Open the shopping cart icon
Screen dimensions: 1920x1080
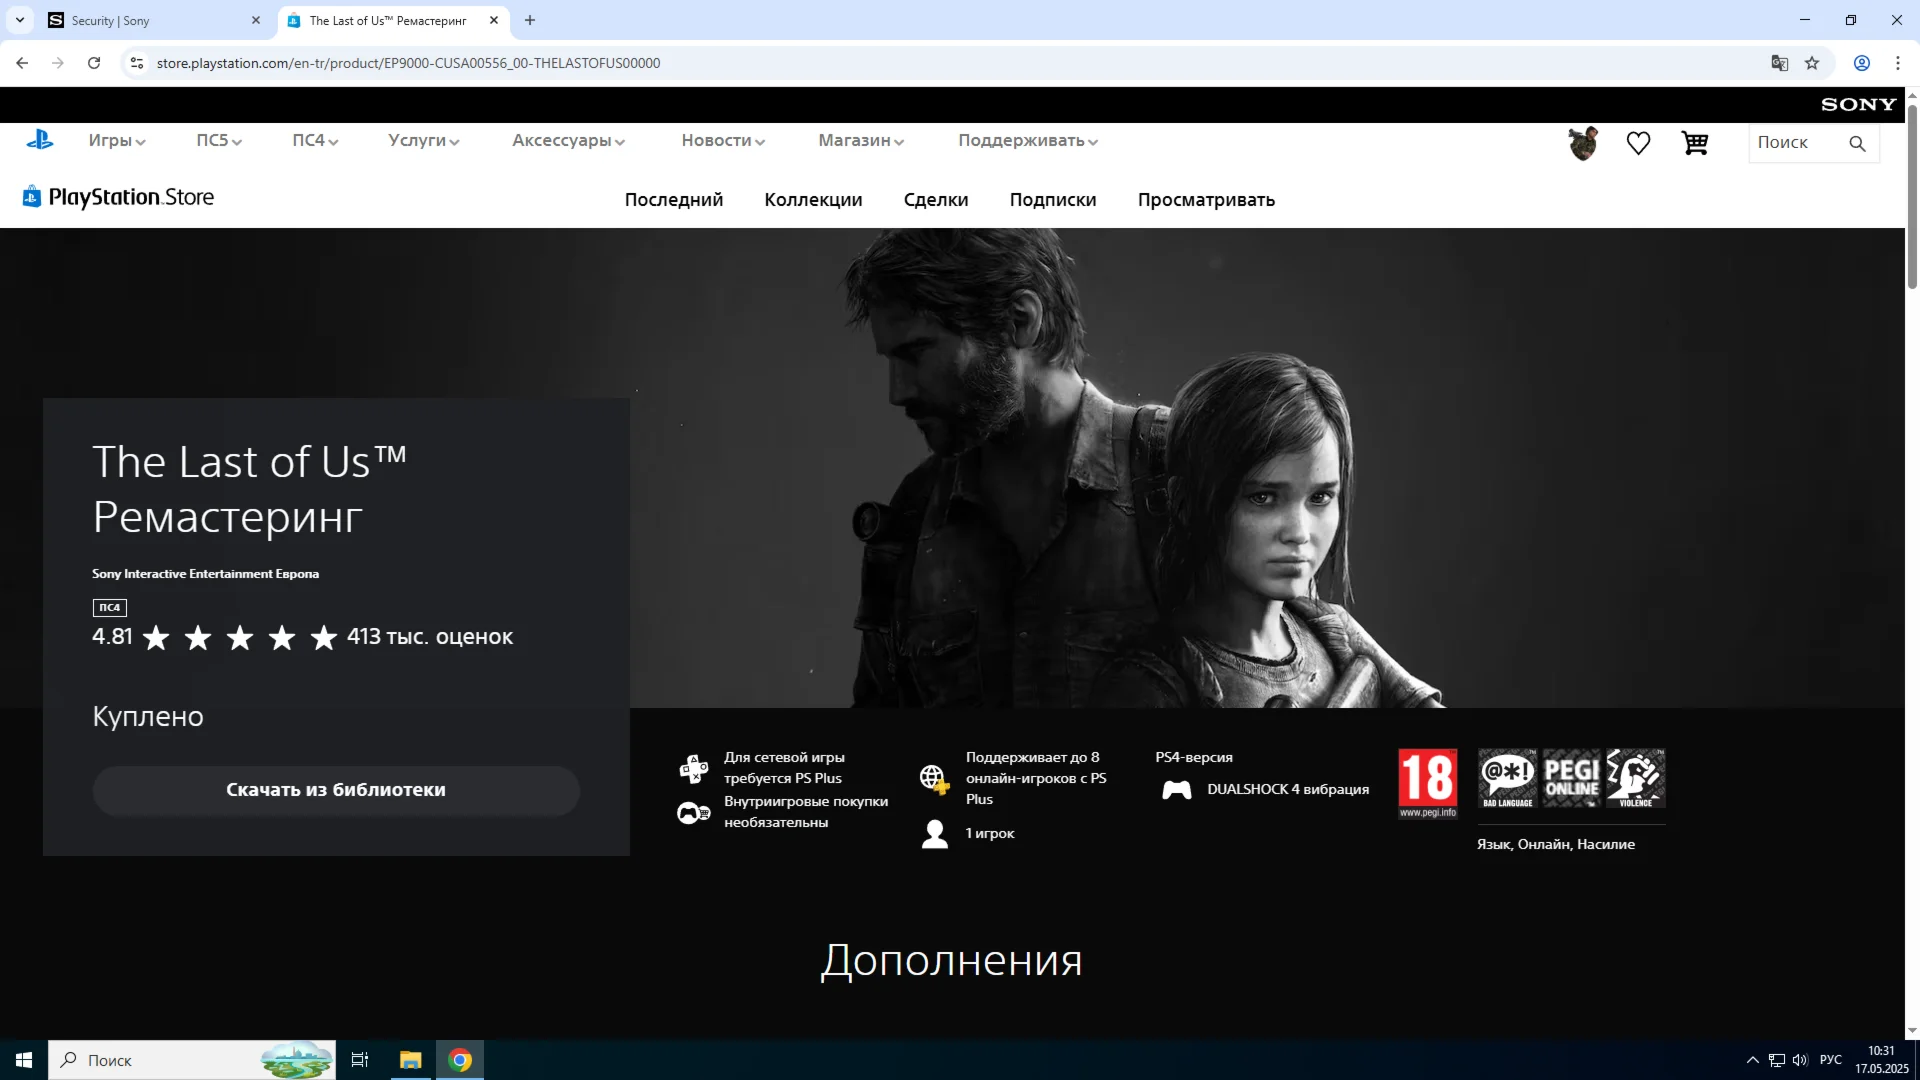click(1694, 143)
